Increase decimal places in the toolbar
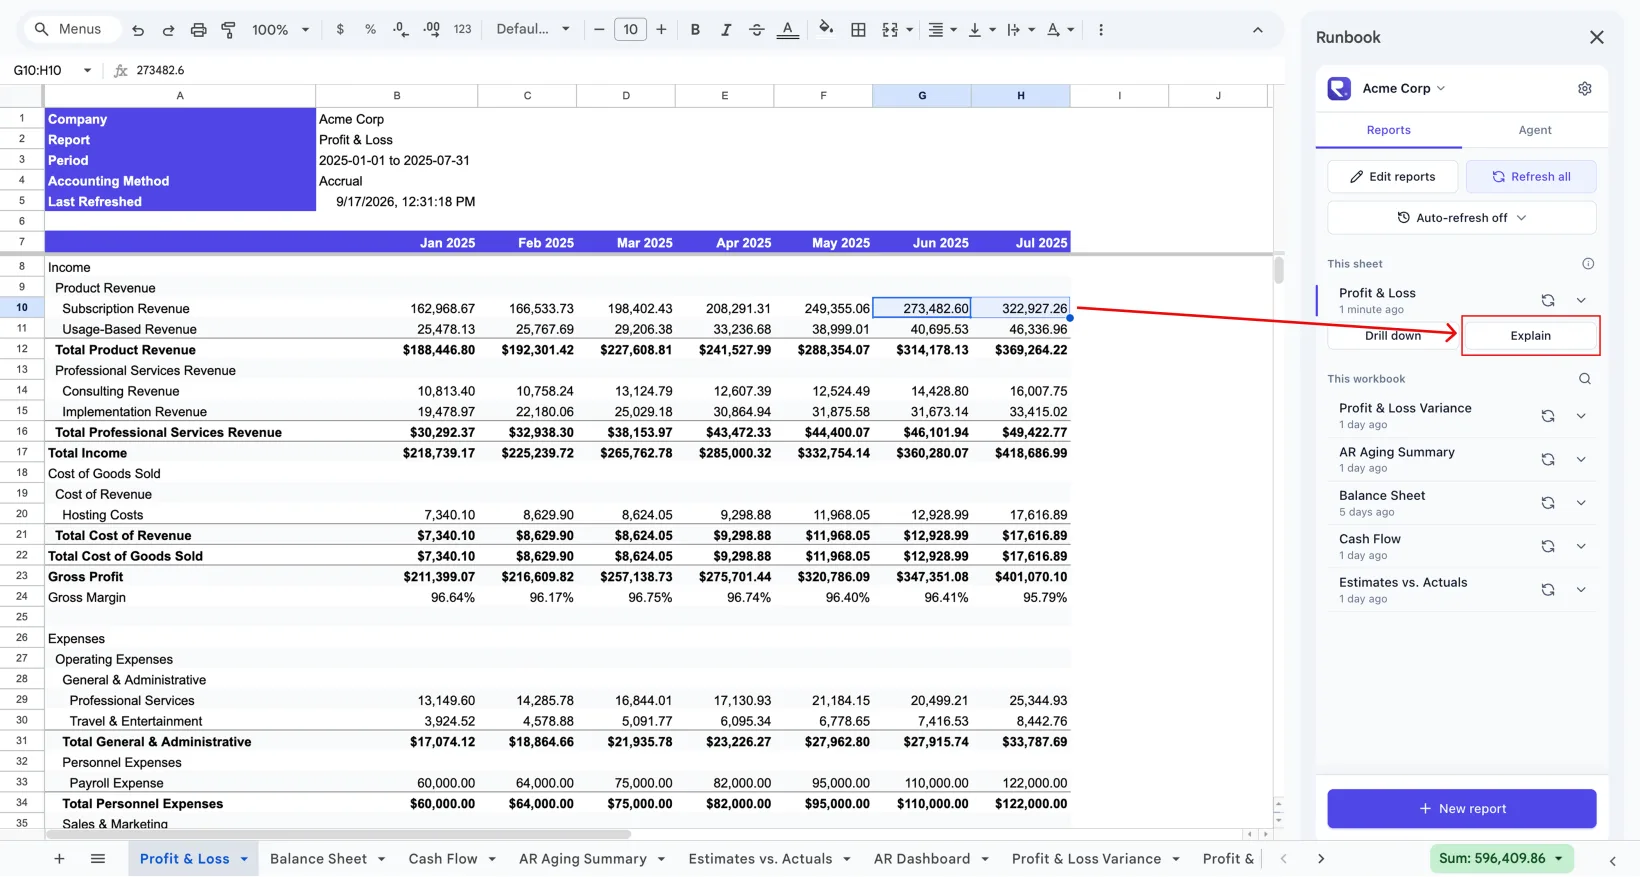Screen dimensions: 1640x877 click(x=431, y=30)
